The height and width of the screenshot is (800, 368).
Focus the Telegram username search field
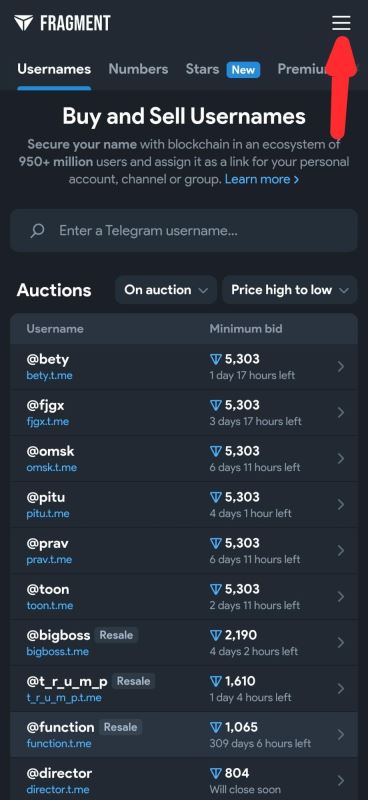[184, 231]
